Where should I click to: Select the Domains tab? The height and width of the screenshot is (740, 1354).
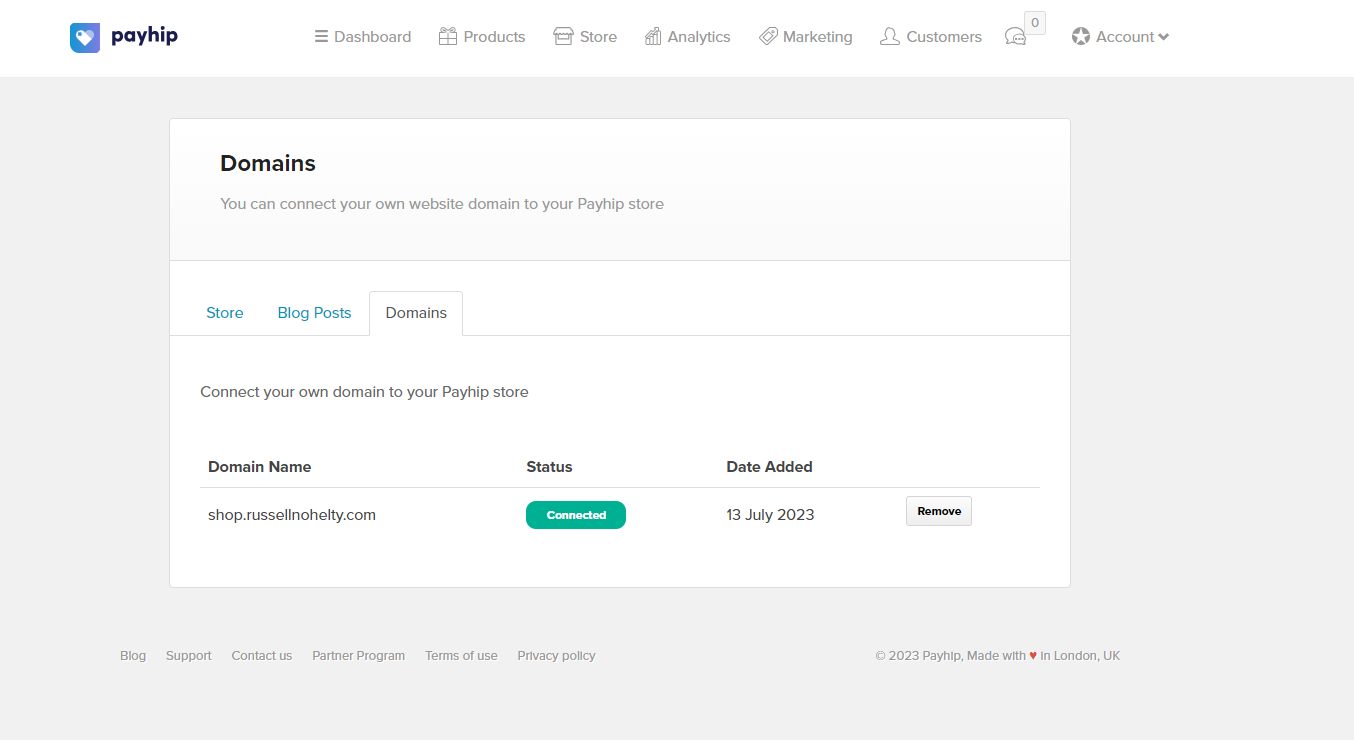click(416, 313)
